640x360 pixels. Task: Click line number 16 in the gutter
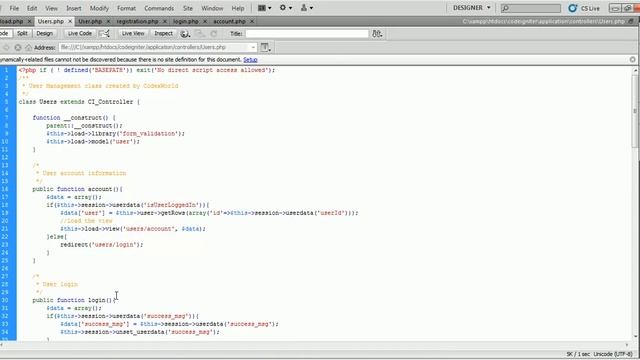4,189
